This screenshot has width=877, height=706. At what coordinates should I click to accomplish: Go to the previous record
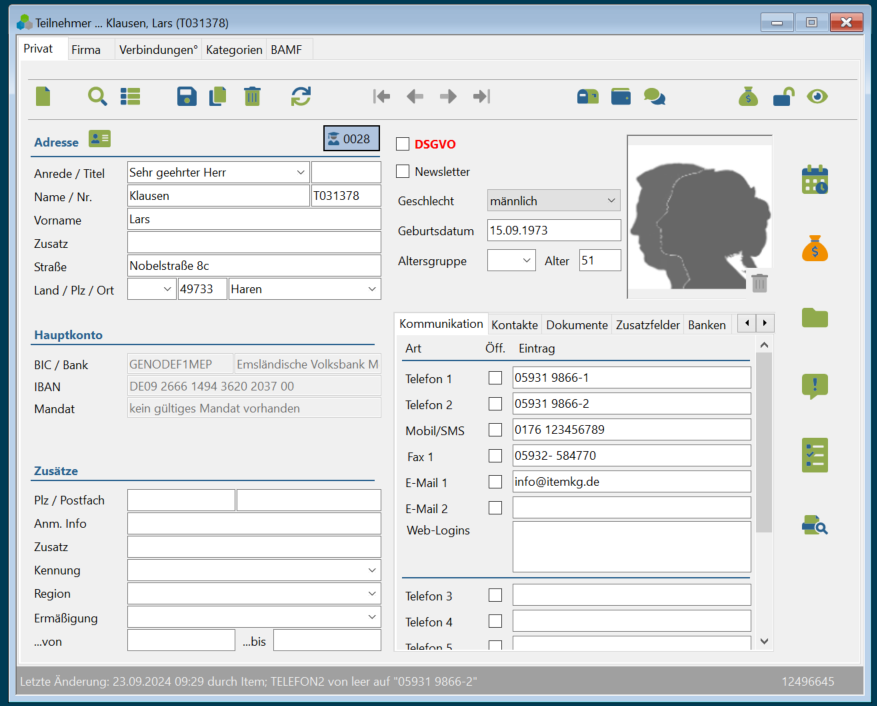click(x=414, y=97)
